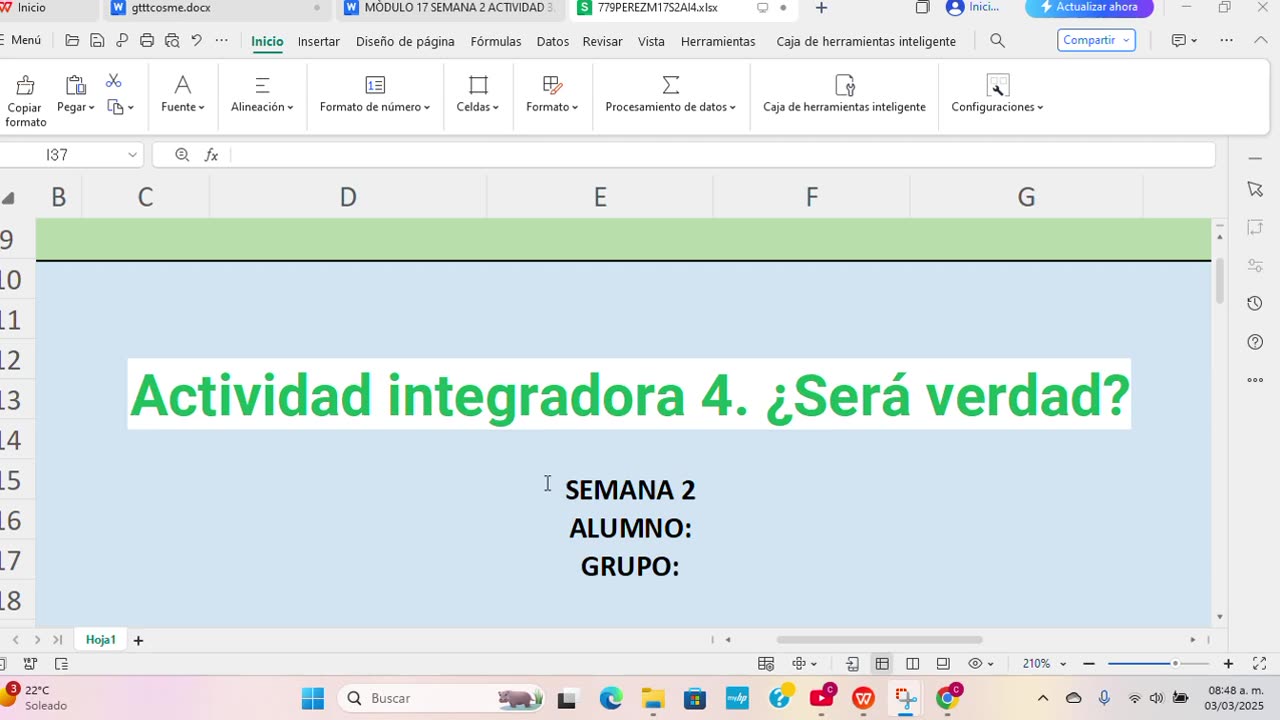Image resolution: width=1280 pixels, height=720 pixels.
Task: Switch to Diseño de página tab
Action: click(x=405, y=41)
